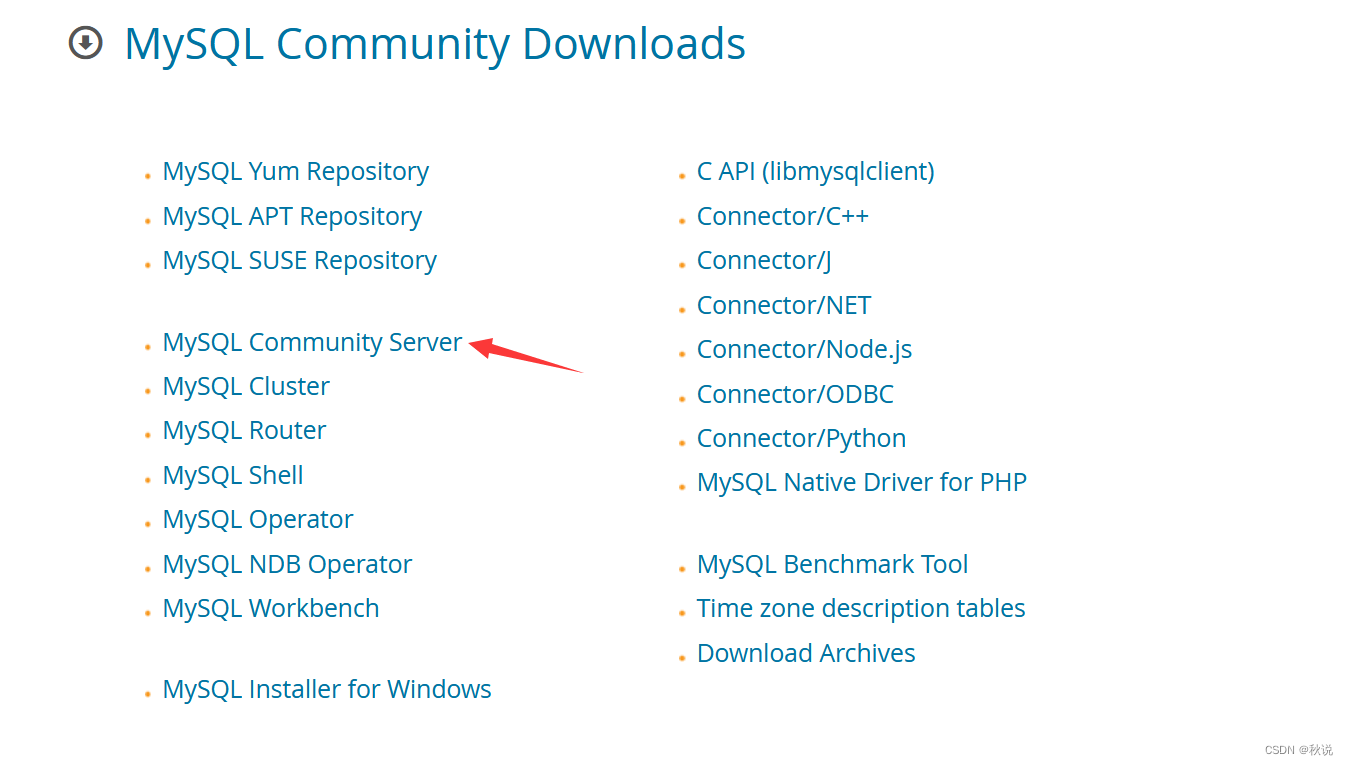Visit MySQL Native Driver for PHP
This screenshot has width=1348, height=765.
(x=862, y=482)
